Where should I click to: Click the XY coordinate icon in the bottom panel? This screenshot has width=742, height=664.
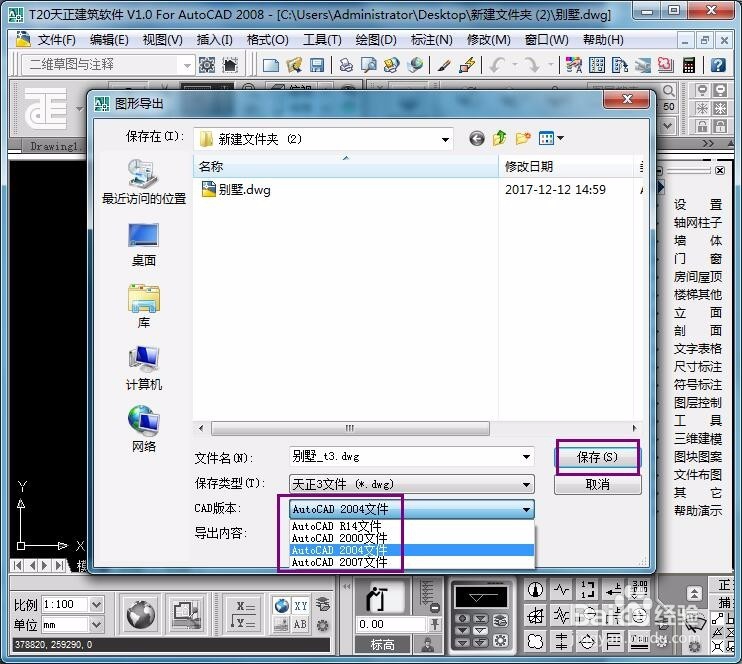pos(300,606)
